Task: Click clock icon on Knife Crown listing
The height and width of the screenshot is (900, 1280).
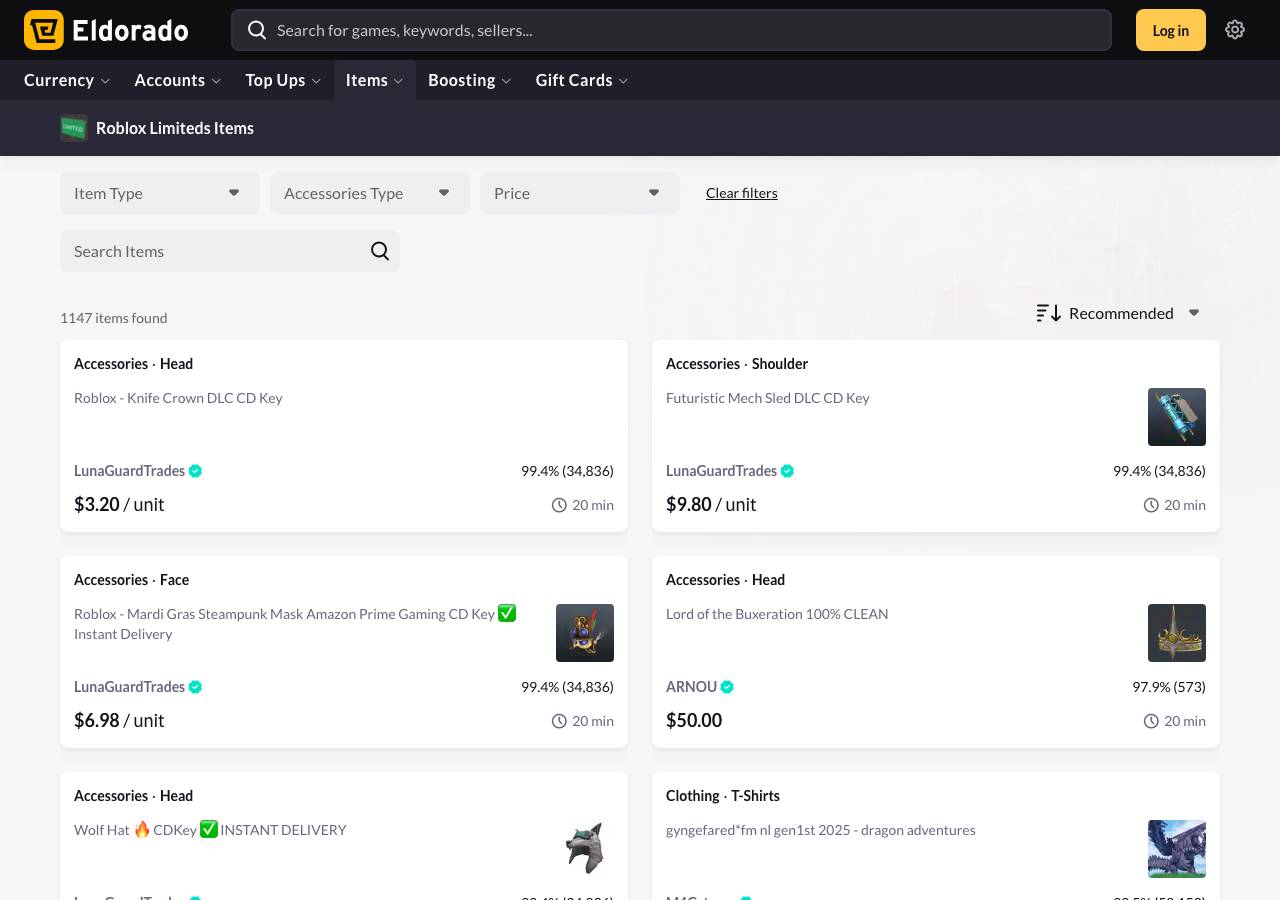Action: click(x=559, y=505)
